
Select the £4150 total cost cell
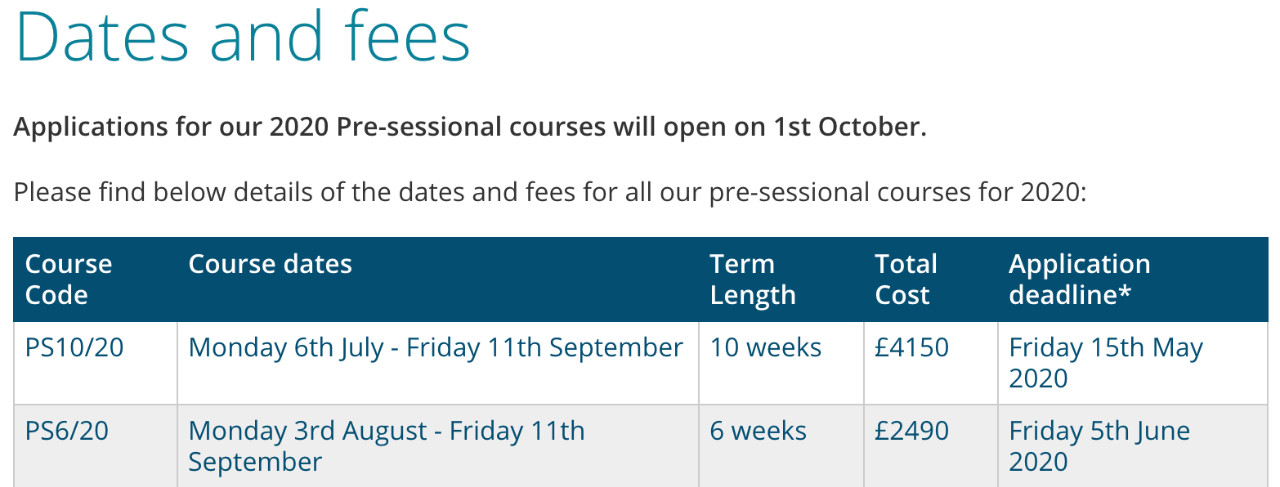[x=911, y=348]
